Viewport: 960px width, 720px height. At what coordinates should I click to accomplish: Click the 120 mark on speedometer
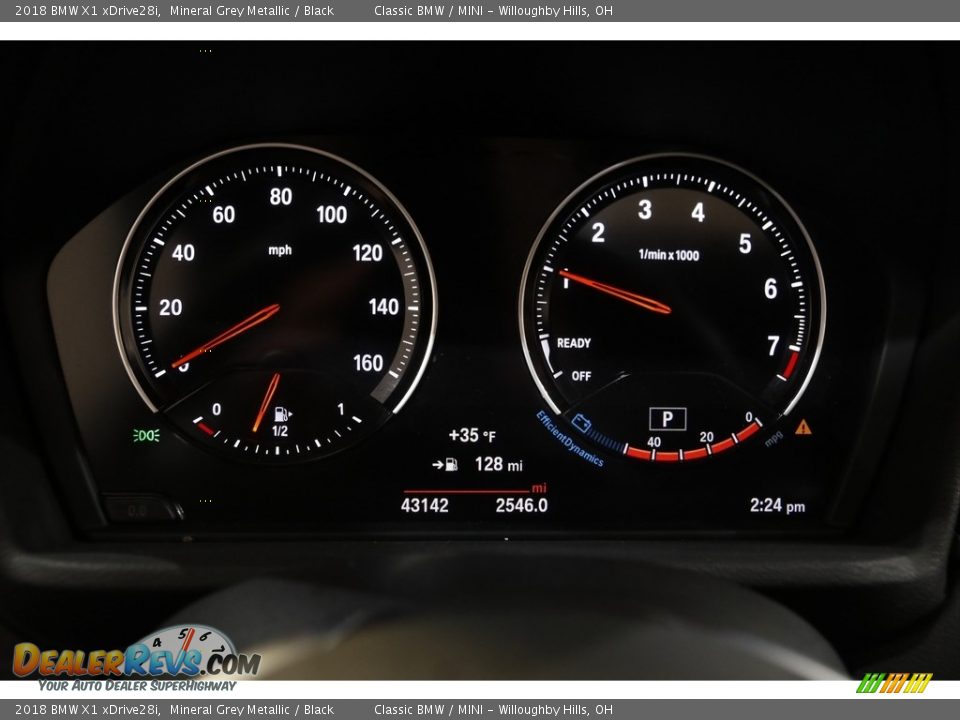coord(367,253)
